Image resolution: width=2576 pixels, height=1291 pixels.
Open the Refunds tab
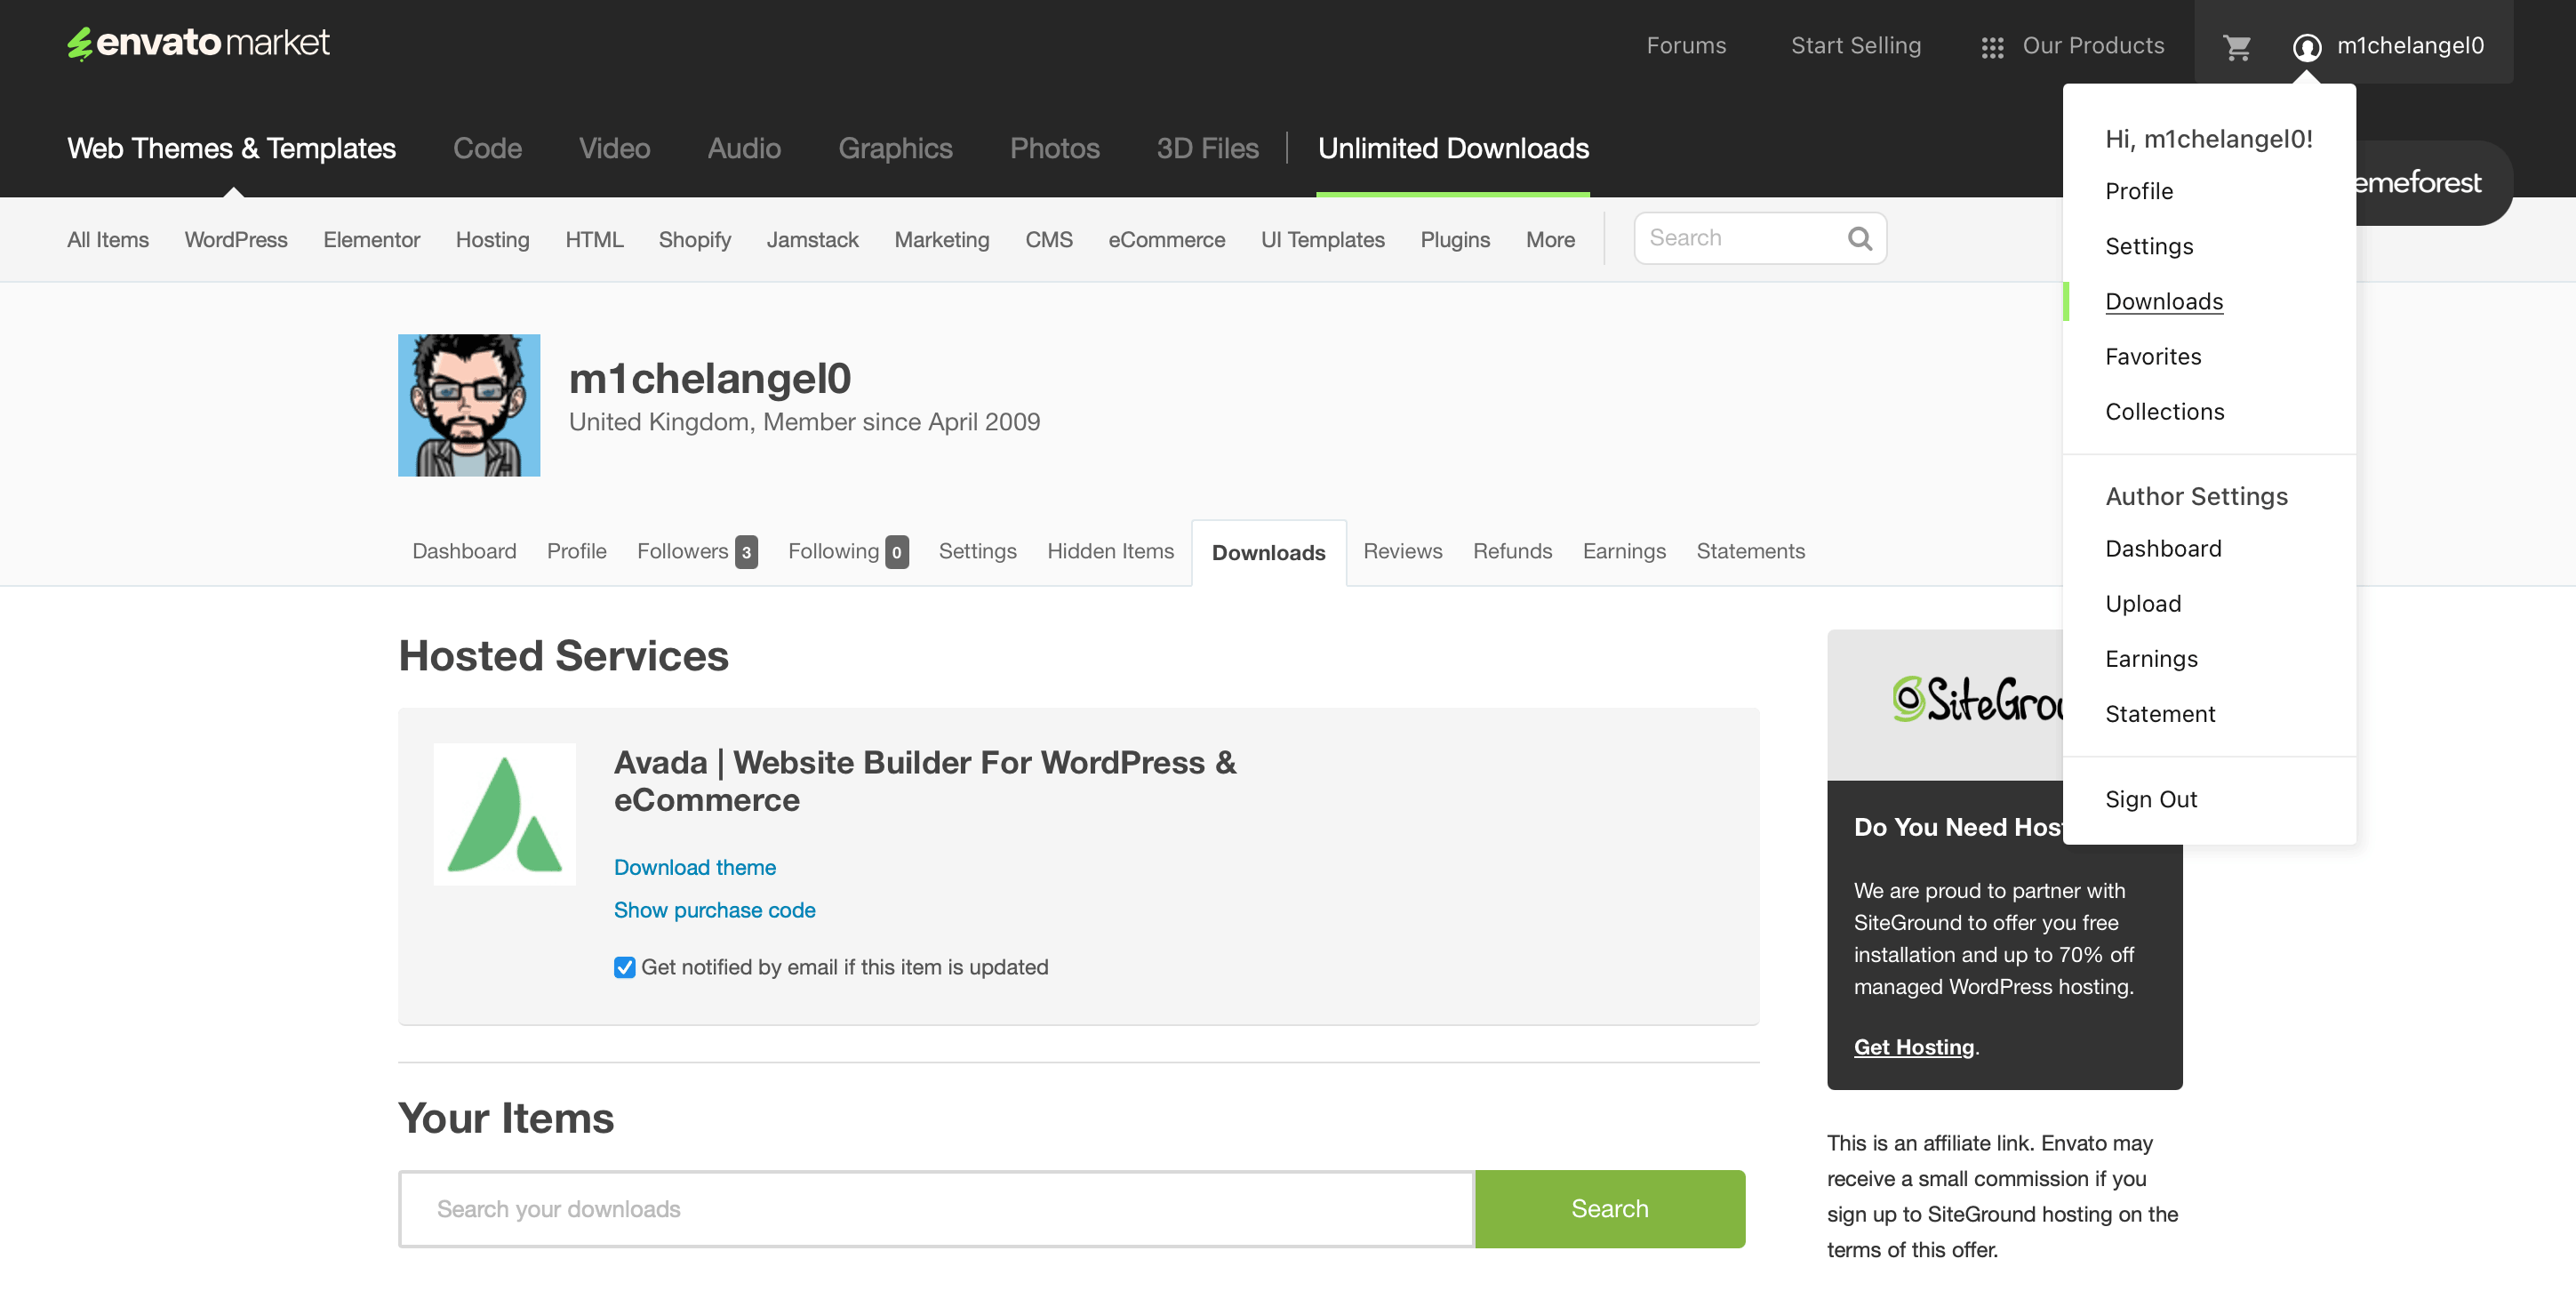(1512, 551)
